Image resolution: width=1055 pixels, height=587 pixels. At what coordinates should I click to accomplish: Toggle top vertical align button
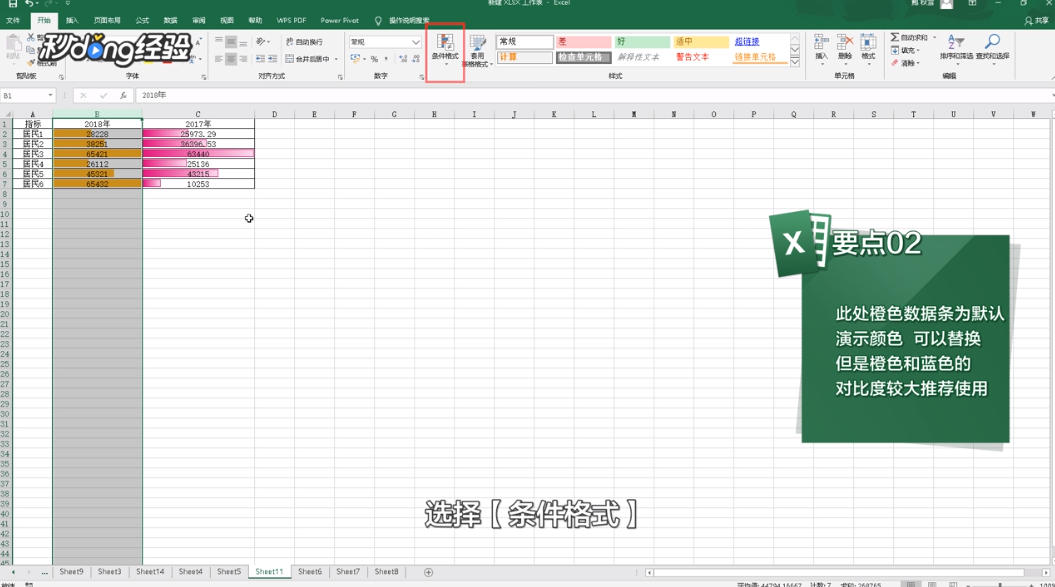point(219,42)
